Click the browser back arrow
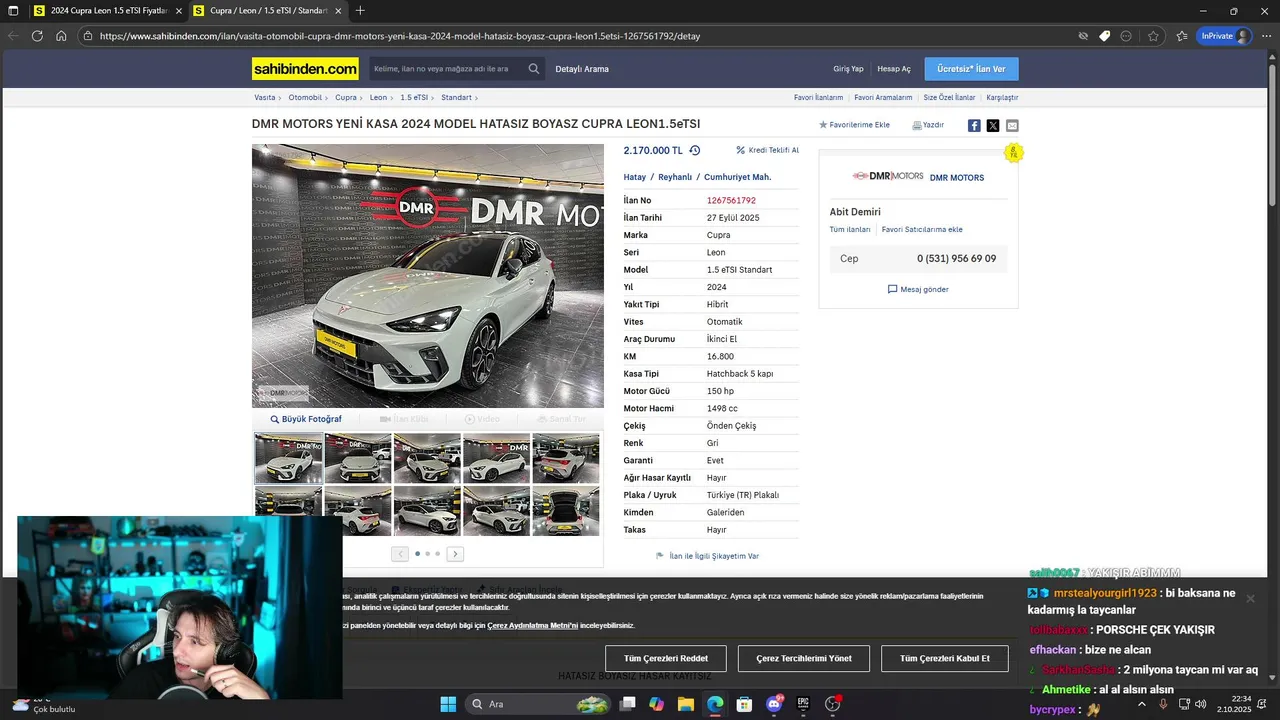 pos(13,36)
